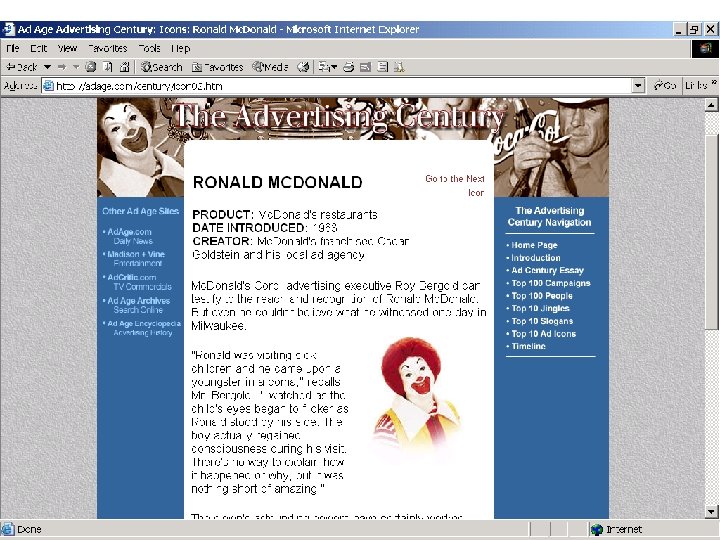The image size is (720, 540).
Task: Expand the address bar dropdown
Action: [x=638, y=86]
